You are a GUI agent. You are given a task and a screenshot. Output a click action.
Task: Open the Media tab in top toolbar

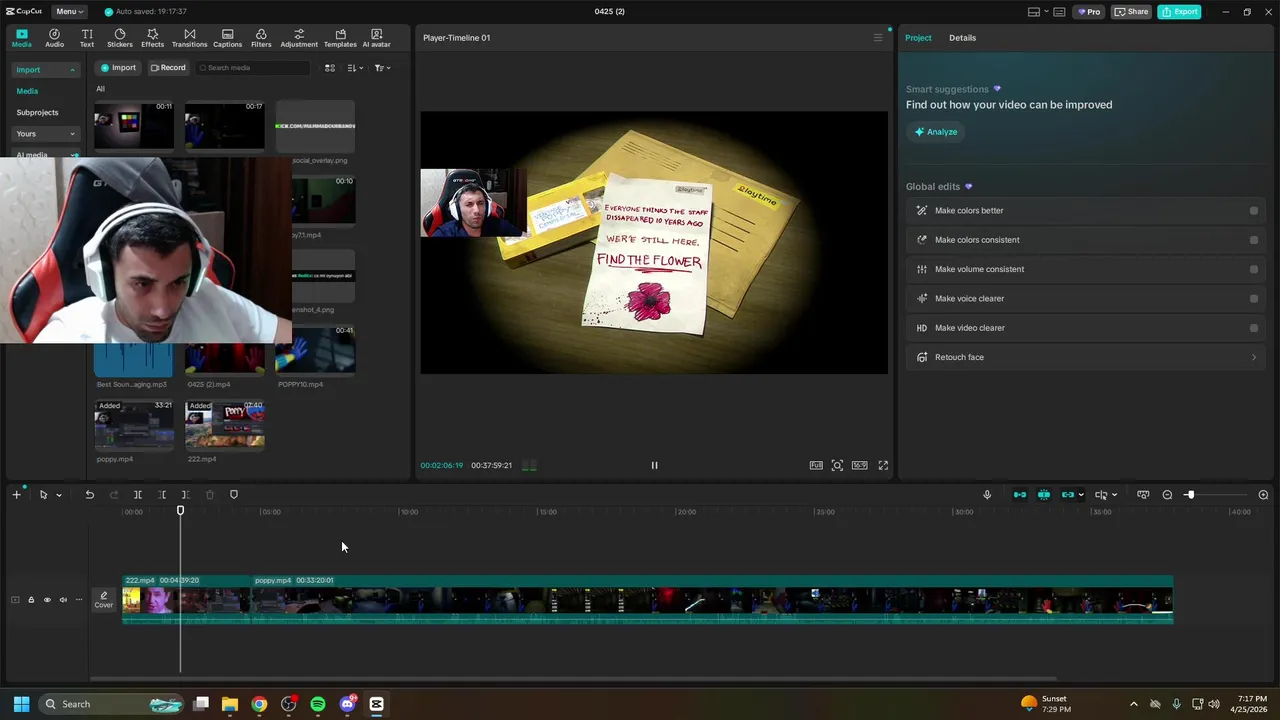[21, 38]
